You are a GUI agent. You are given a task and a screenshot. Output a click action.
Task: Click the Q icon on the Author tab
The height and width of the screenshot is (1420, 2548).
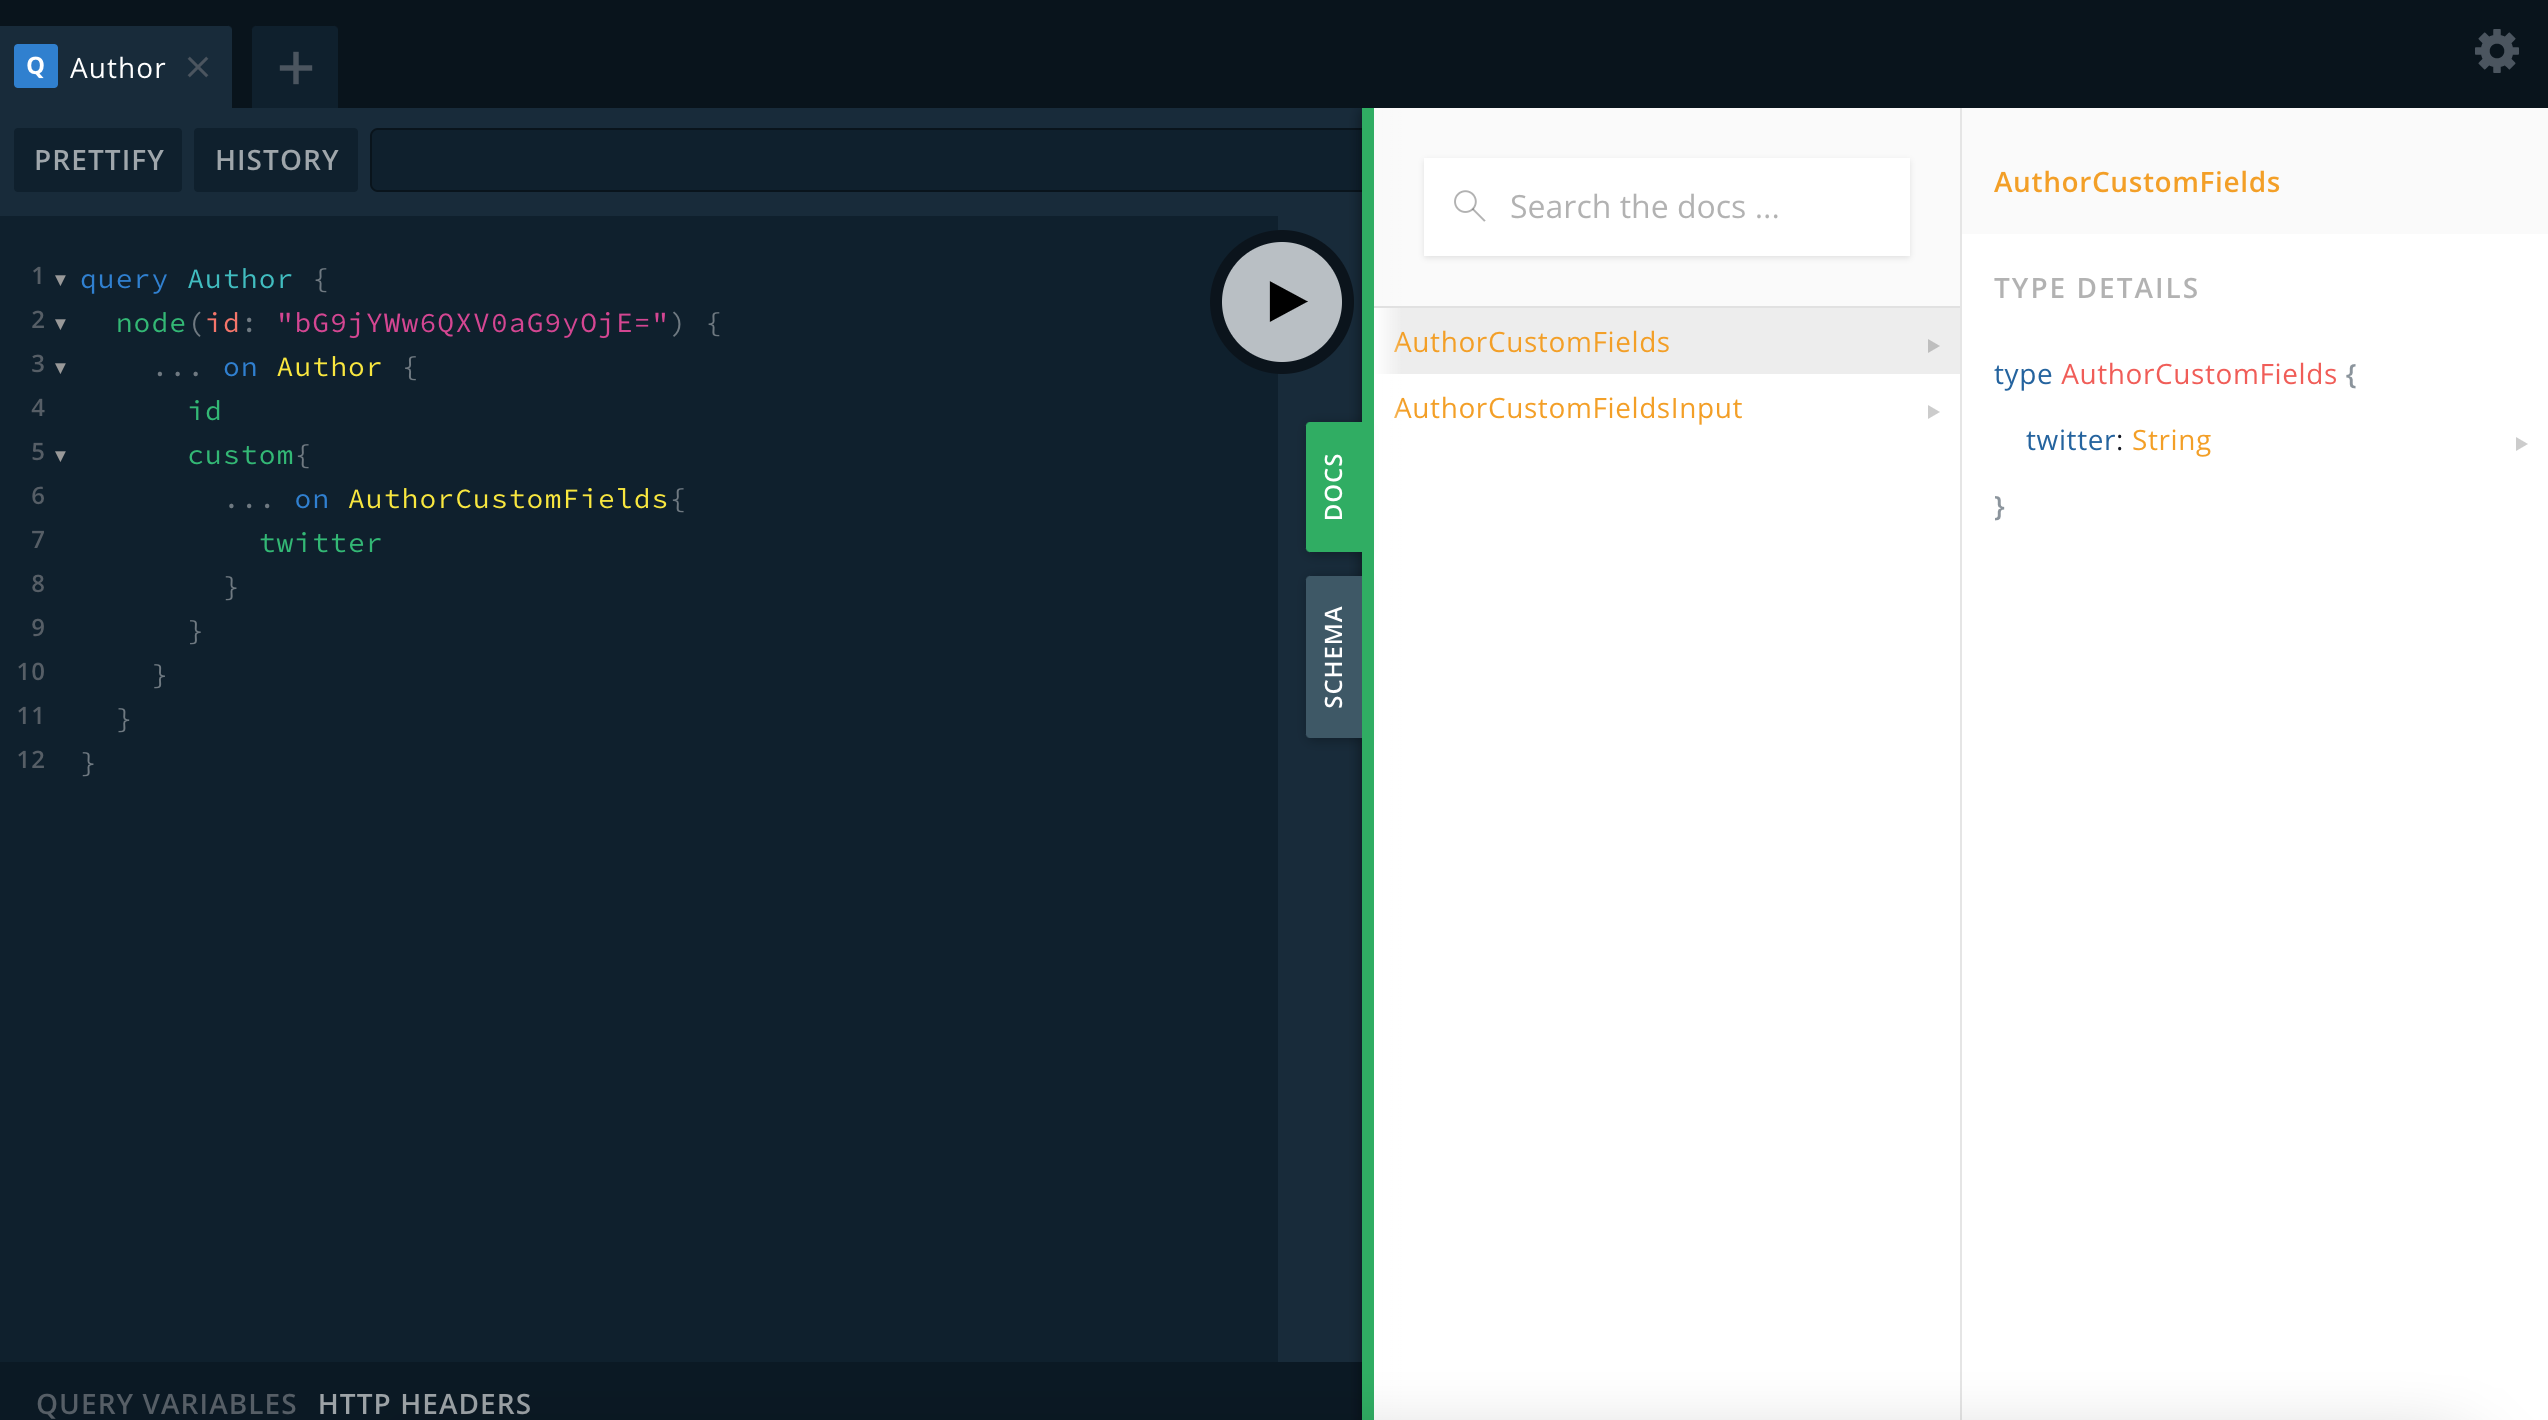[x=36, y=67]
